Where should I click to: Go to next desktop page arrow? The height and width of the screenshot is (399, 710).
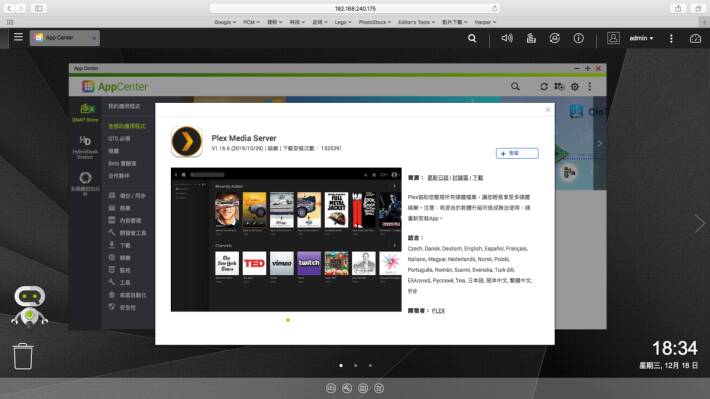[700, 224]
